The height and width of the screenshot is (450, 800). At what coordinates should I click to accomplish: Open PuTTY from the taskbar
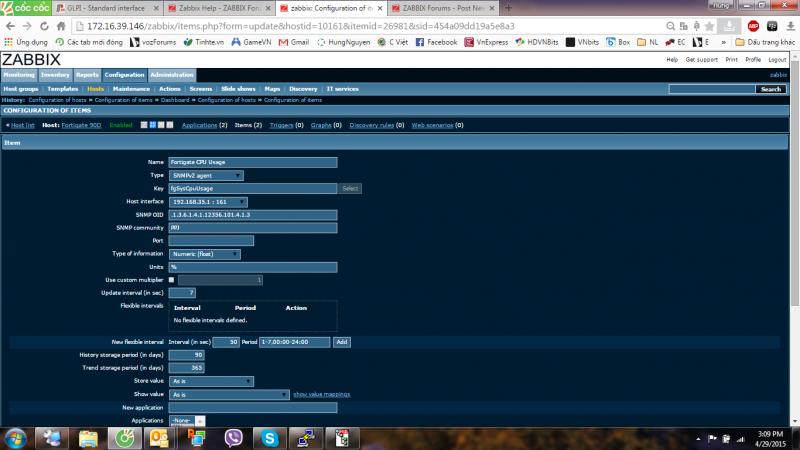(305, 439)
